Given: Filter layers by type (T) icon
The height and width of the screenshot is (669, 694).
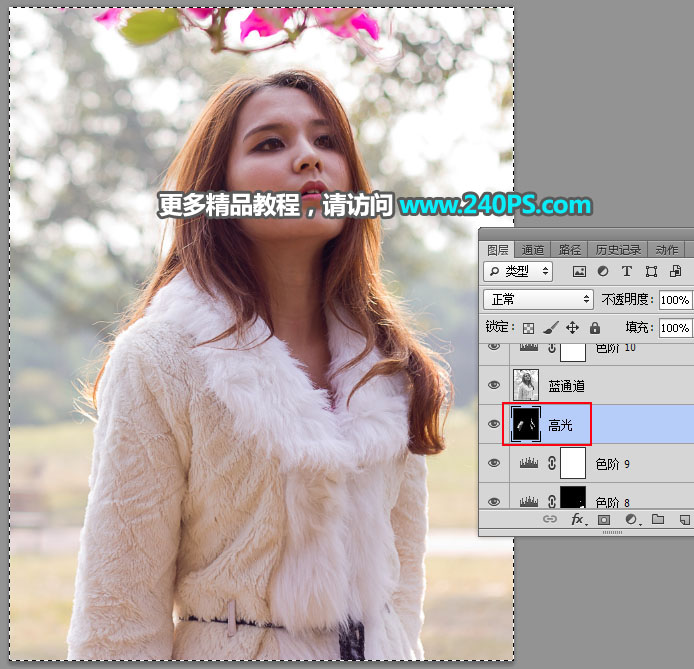Looking at the screenshot, I should coord(627,271).
